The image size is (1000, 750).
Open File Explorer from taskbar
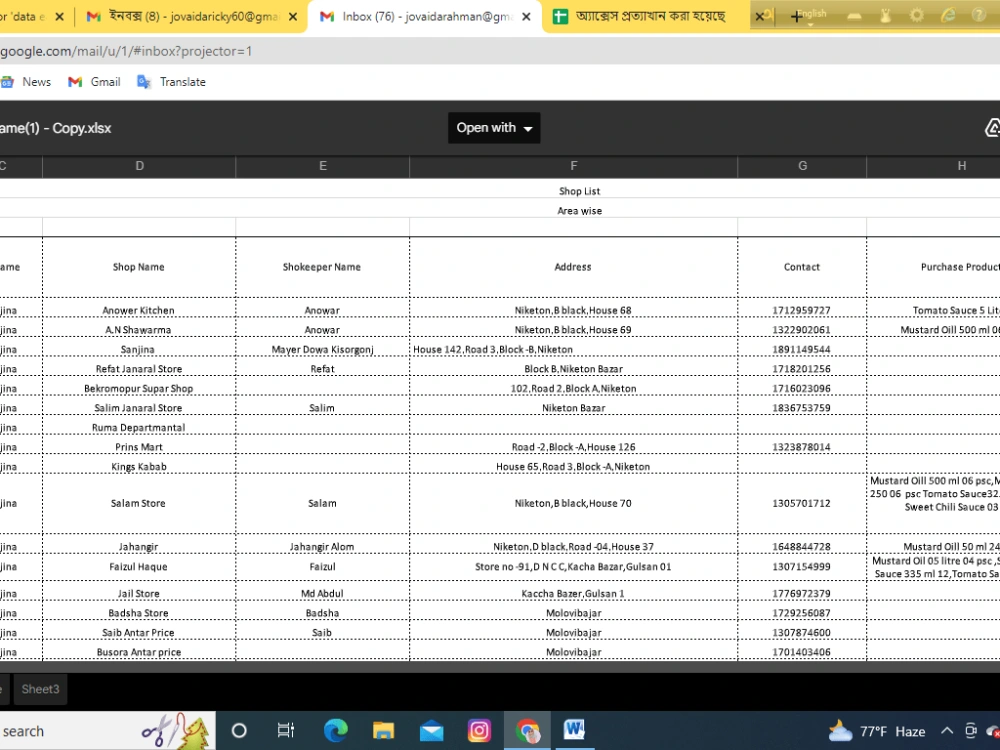[383, 730]
